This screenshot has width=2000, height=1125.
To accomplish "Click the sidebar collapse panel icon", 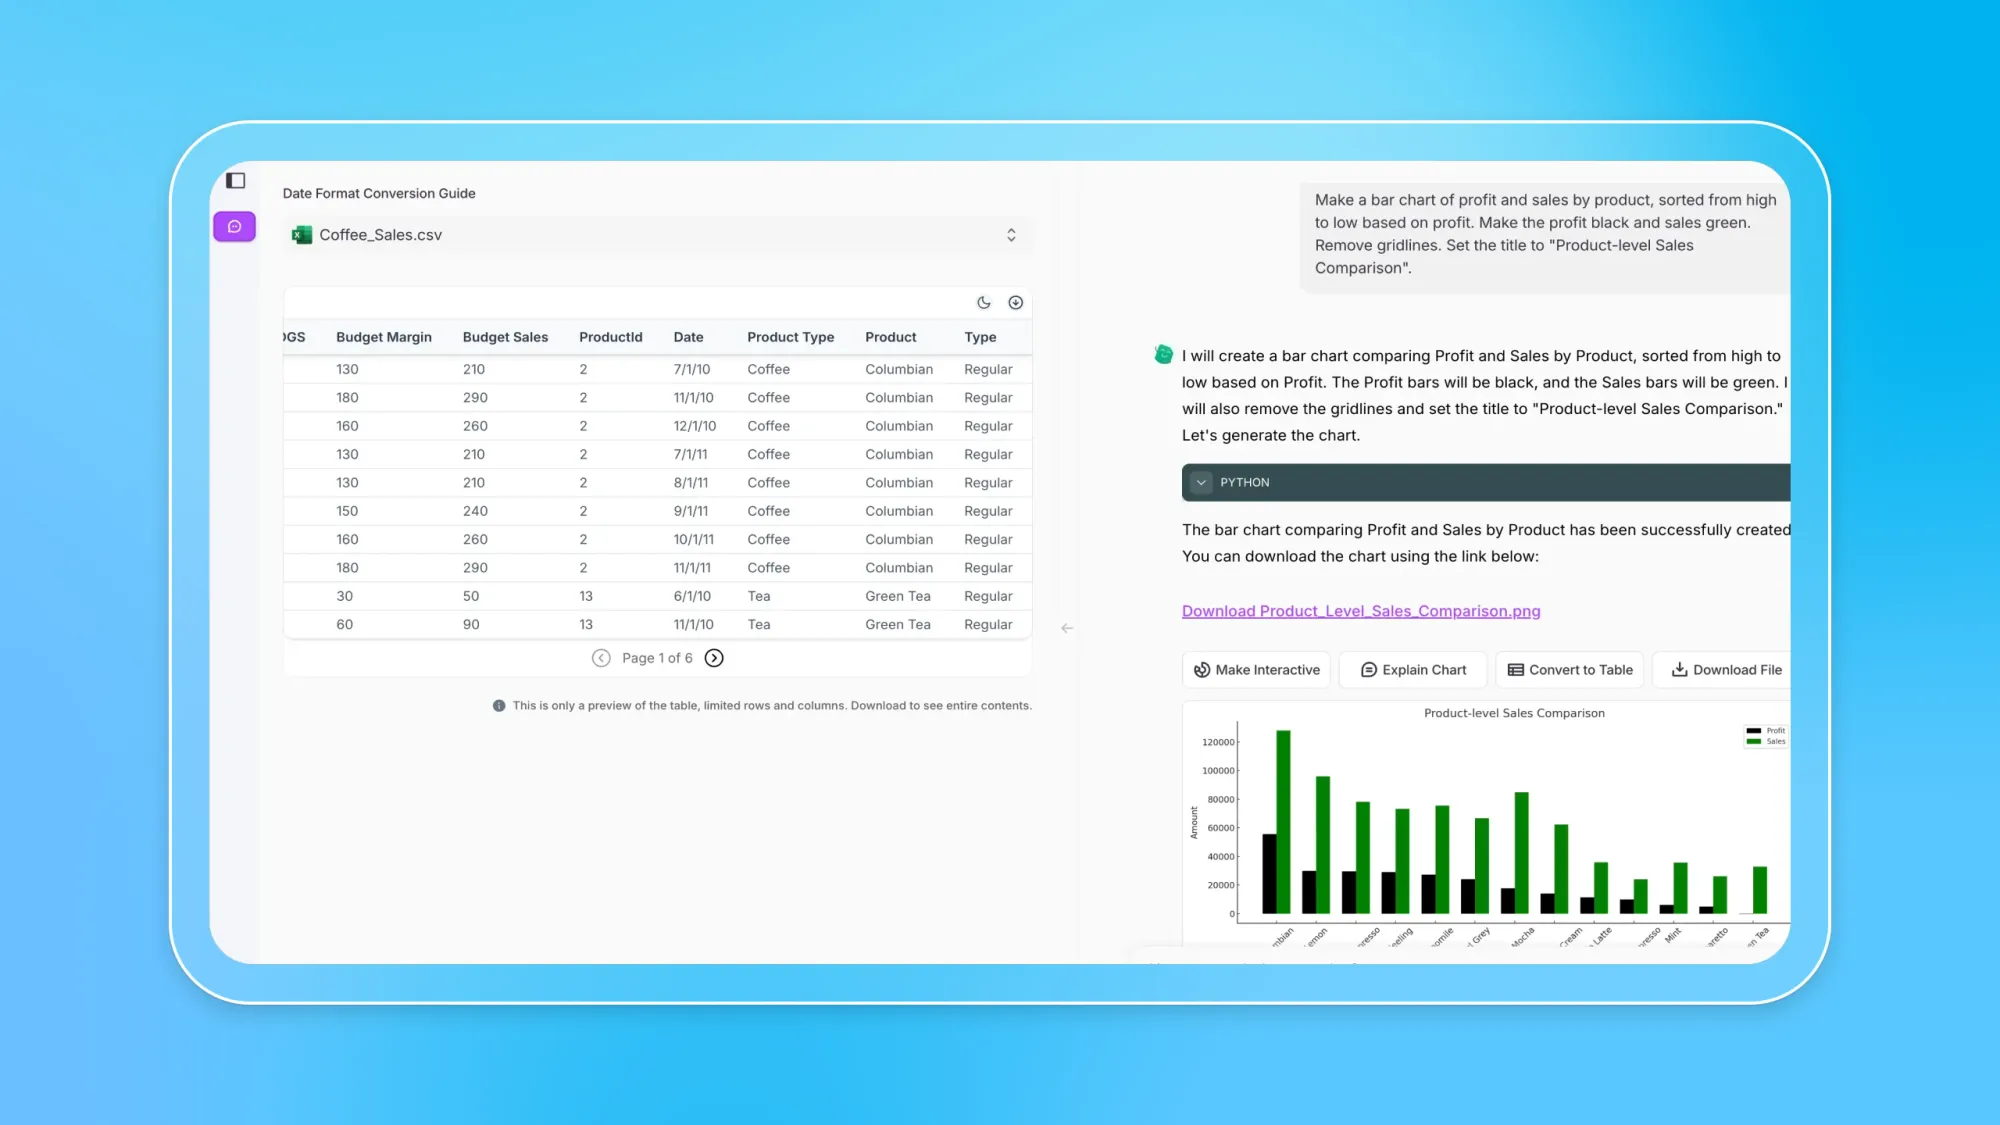I will (x=235, y=181).
